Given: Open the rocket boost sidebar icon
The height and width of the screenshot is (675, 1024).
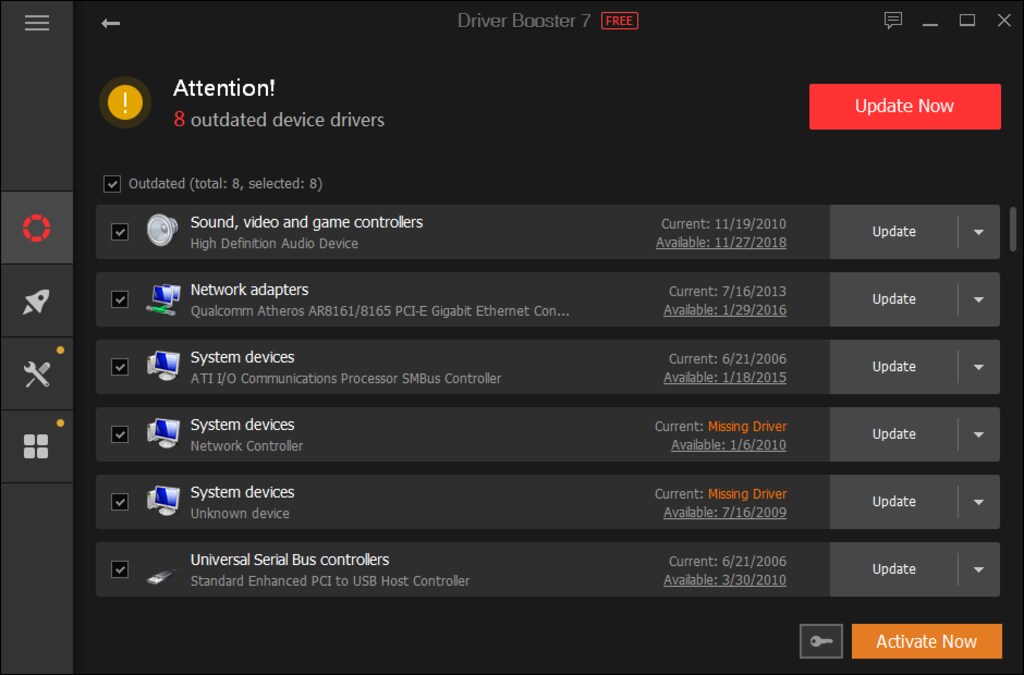Looking at the screenshot, I should tap(37, 301).
